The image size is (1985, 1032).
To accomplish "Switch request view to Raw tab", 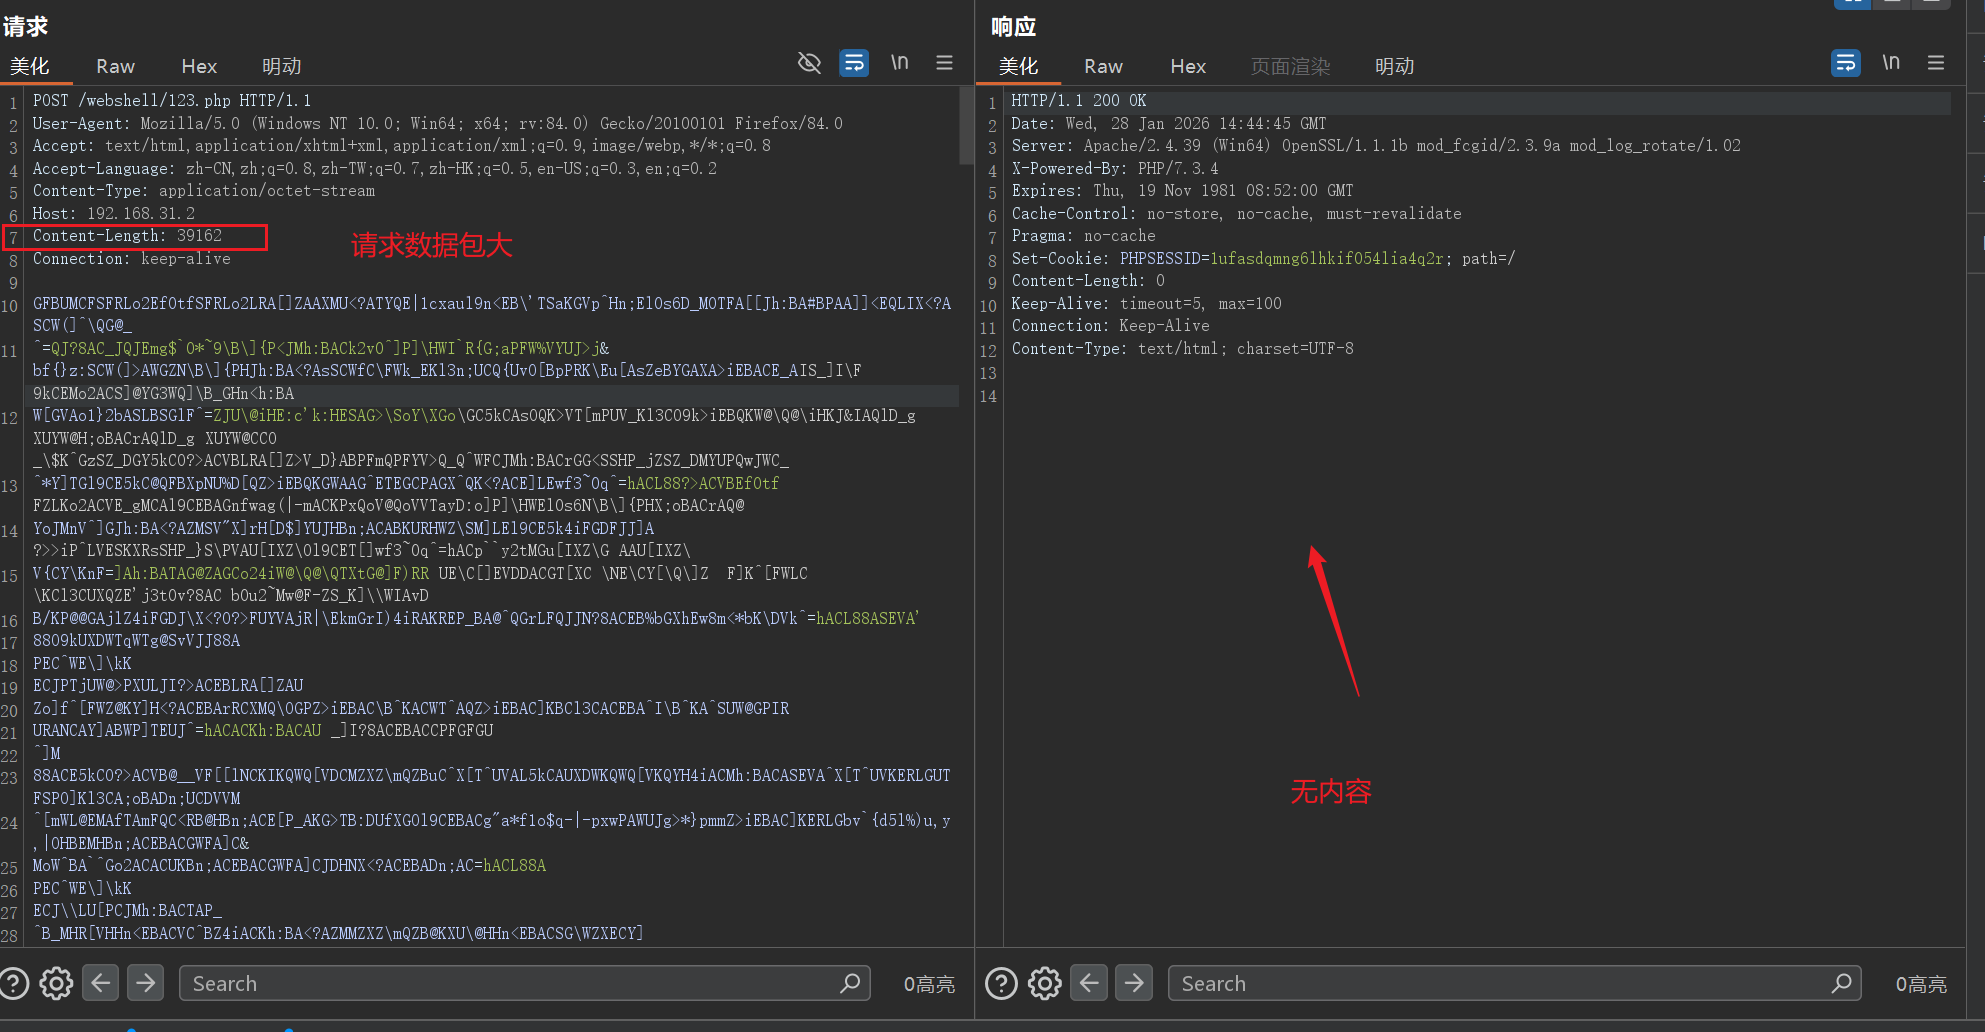I will (x=115, y=66).
